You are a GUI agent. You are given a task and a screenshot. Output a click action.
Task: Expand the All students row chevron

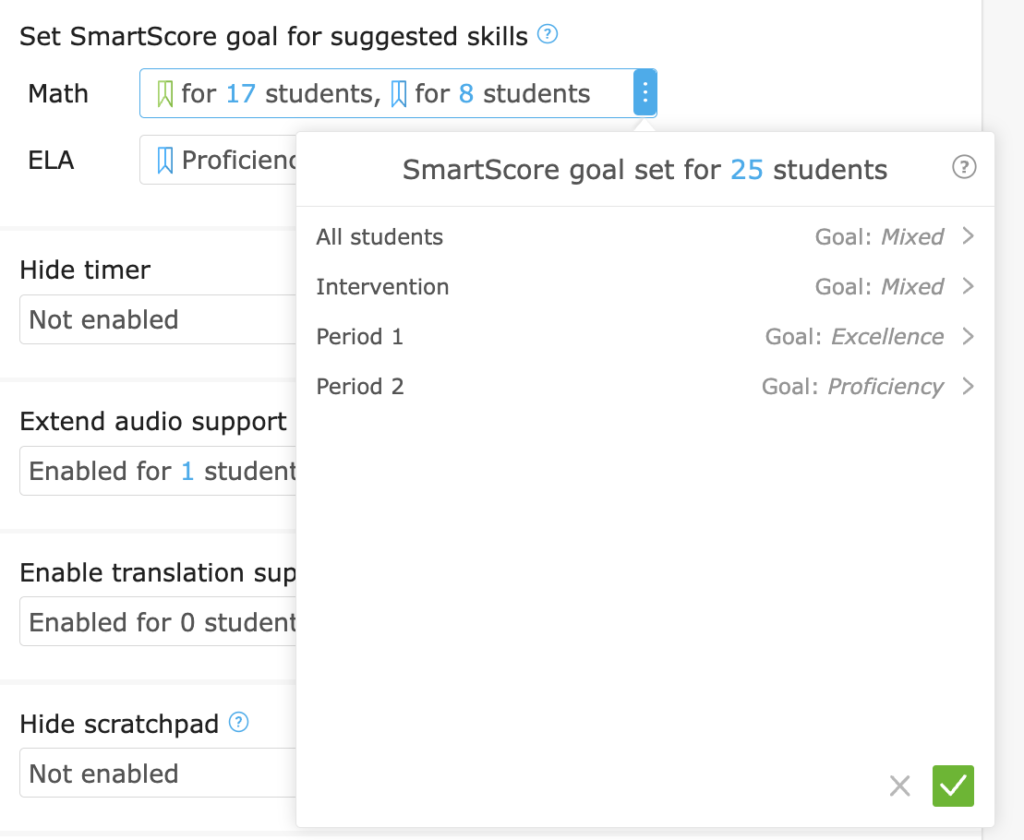(x=967, y=237)
